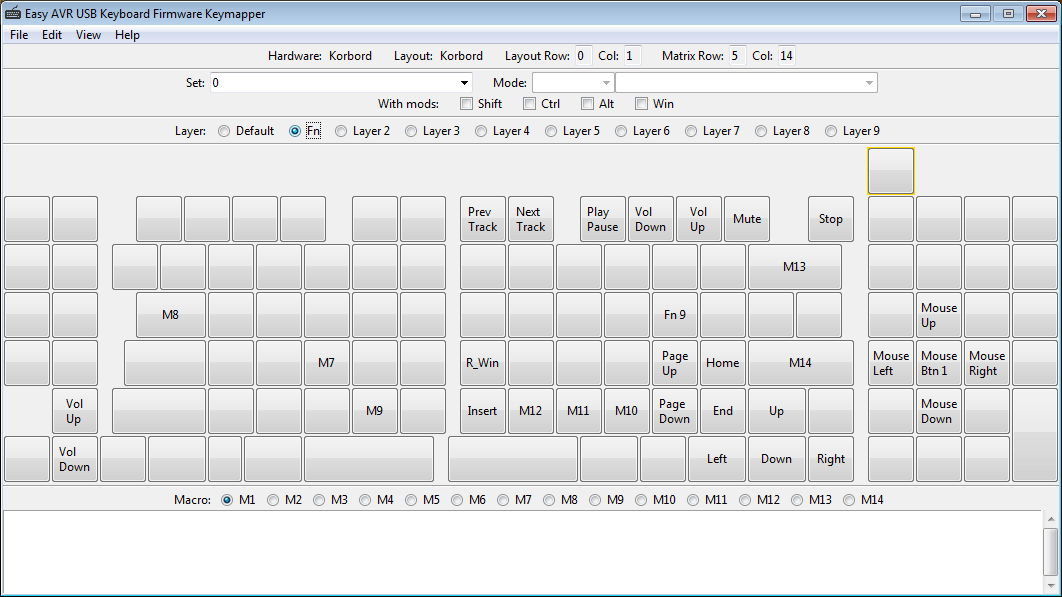Click the Matrix Row value field
Viewport: 1062px width, 597px height.
pyautogui.click(x=737, y=56)
